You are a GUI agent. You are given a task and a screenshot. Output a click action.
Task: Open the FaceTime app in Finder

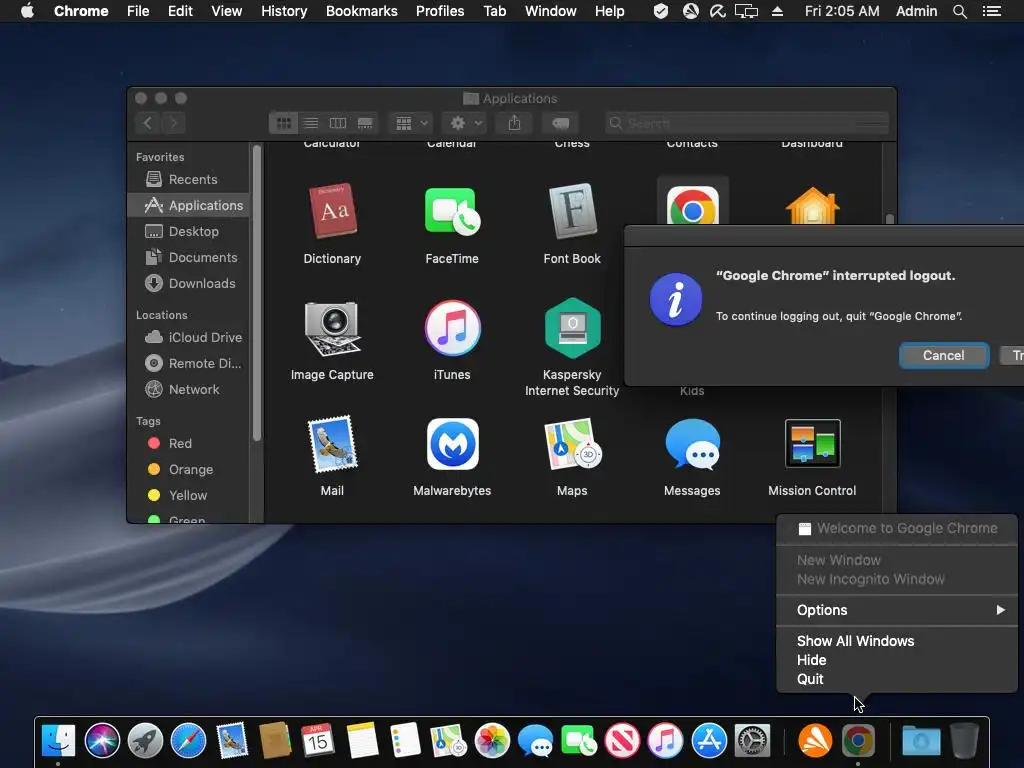tap(452, 211)
